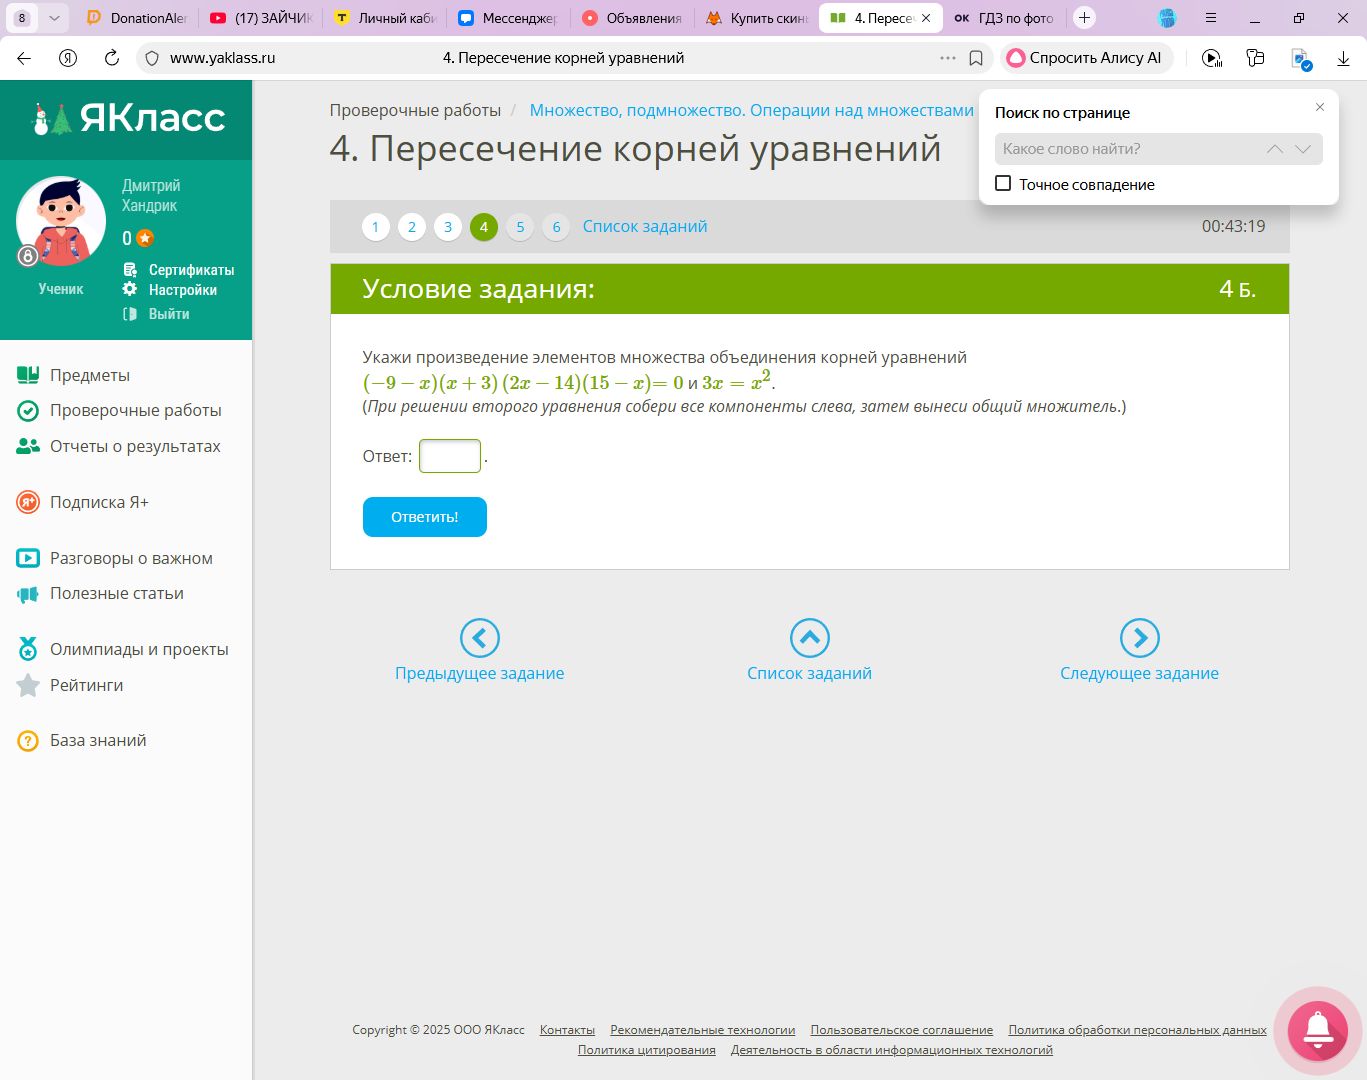Expand tab list dropdown arrow
Screen dimensions: 1367x1080
pyautogui.click(x=54, y=18)
